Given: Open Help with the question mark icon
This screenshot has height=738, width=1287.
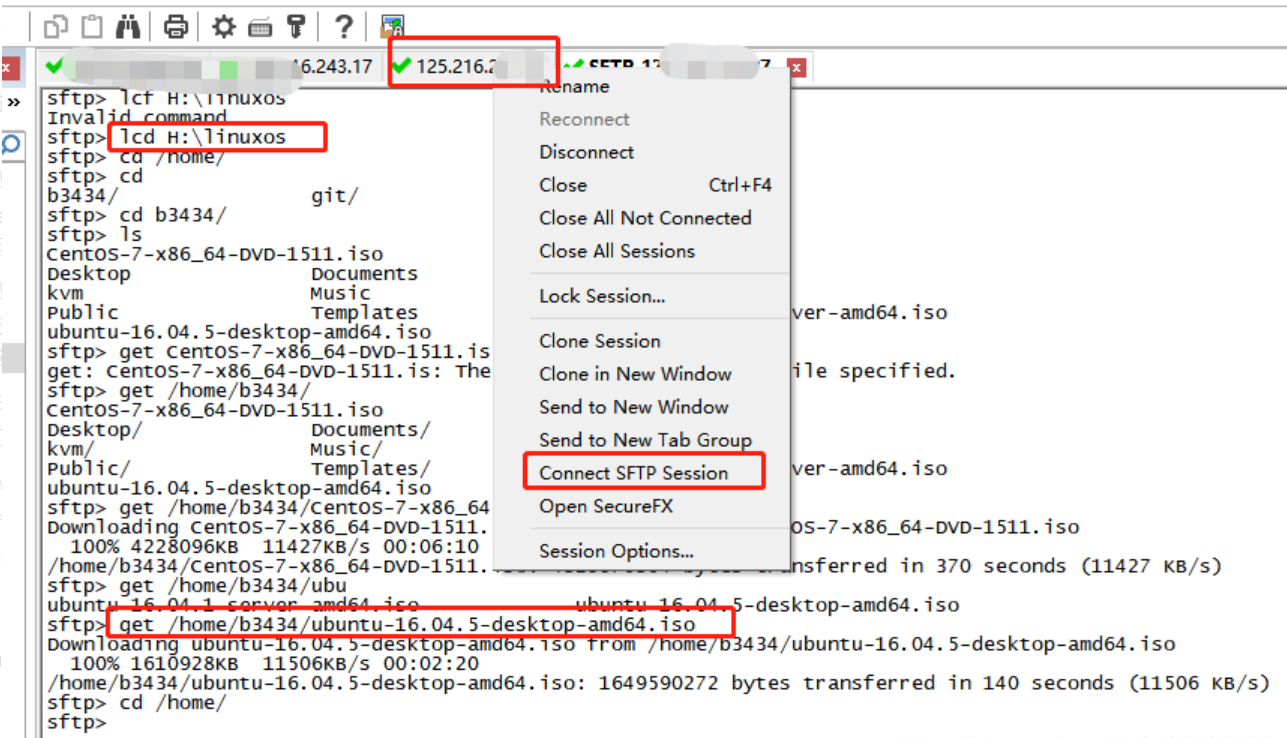Looking at the screenshot, I should click(x=343, y=26).
